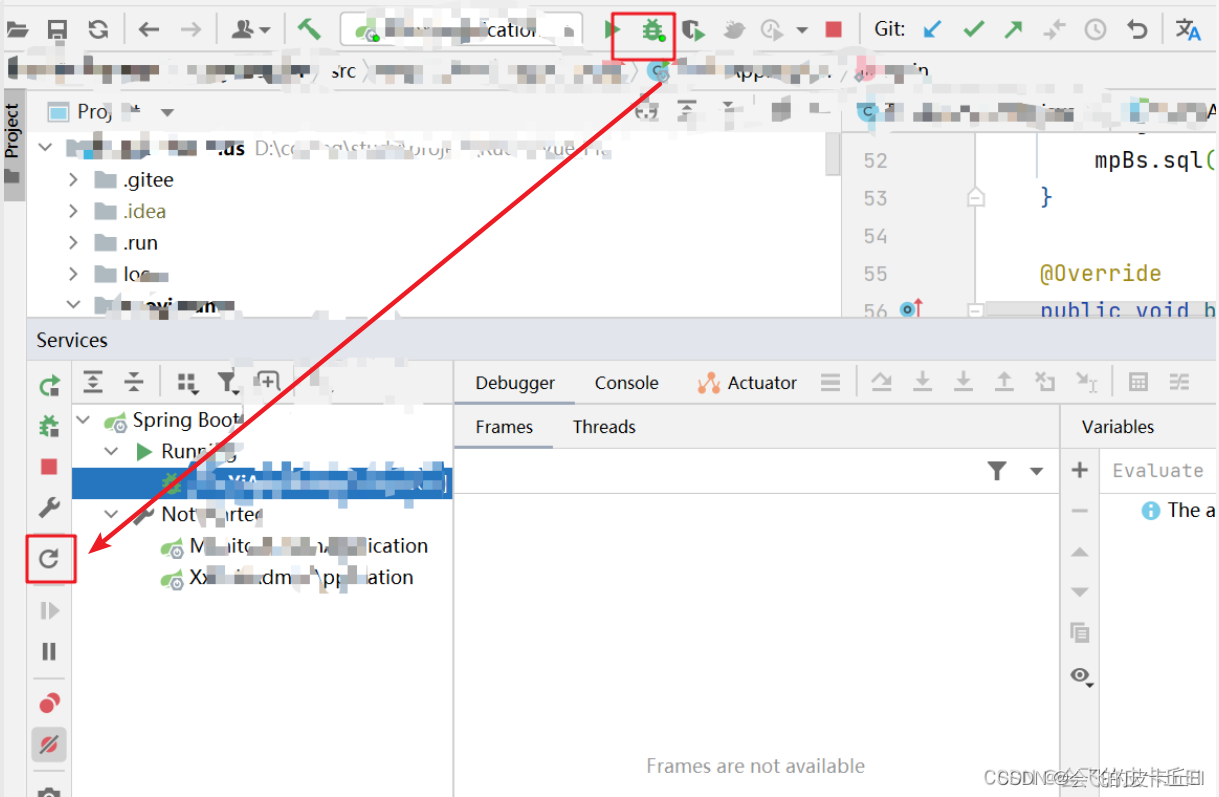Show Git history with the clock icon
This screenshot has height=797, width=1219.
tap(1096, 30)
